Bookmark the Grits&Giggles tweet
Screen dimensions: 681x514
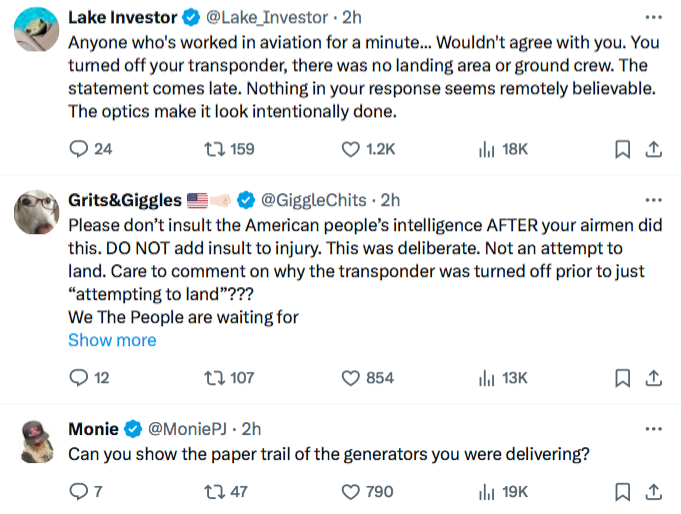(622, 378)
